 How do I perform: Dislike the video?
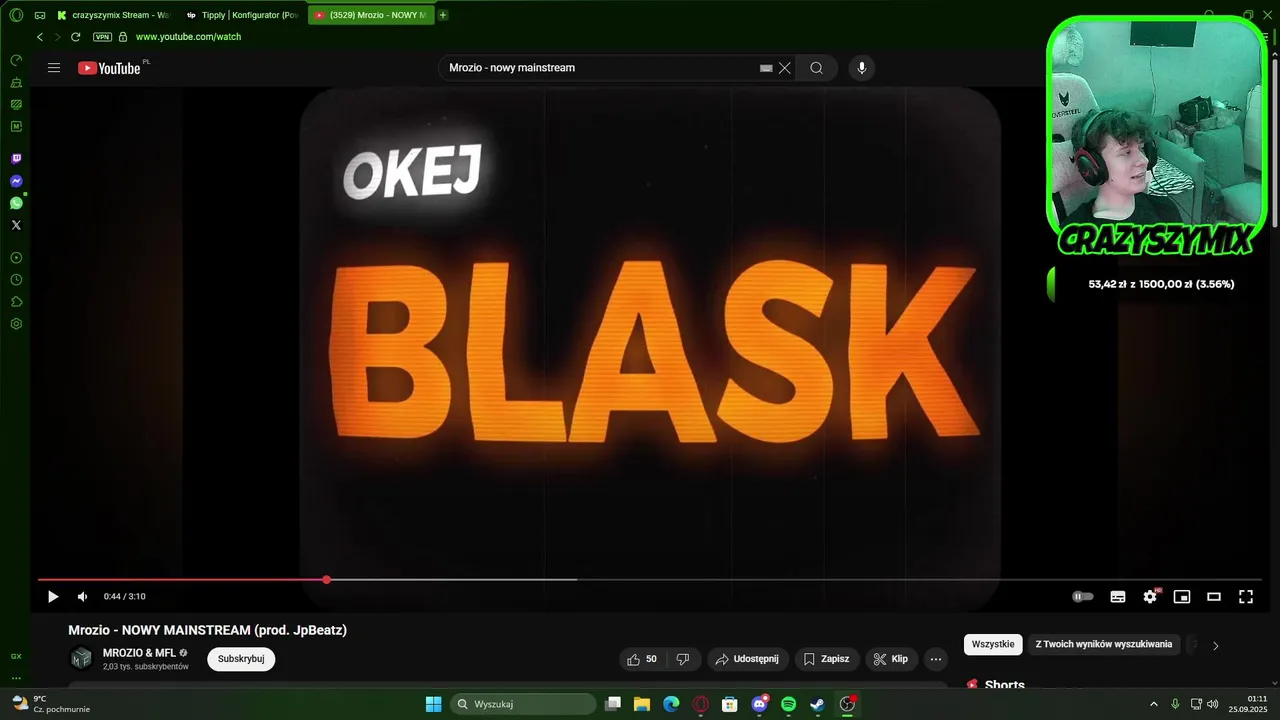point(683,659)
